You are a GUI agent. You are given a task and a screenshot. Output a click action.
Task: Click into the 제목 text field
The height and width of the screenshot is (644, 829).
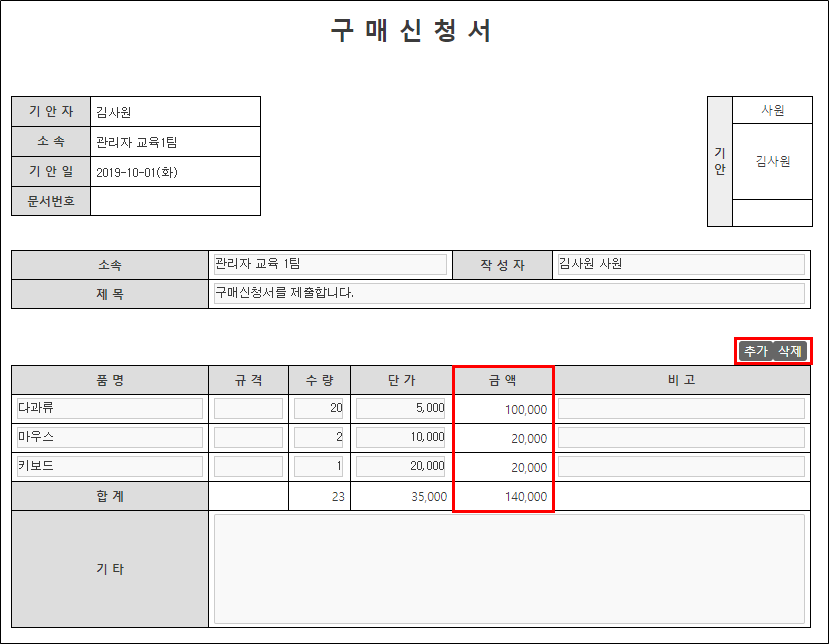508,293
